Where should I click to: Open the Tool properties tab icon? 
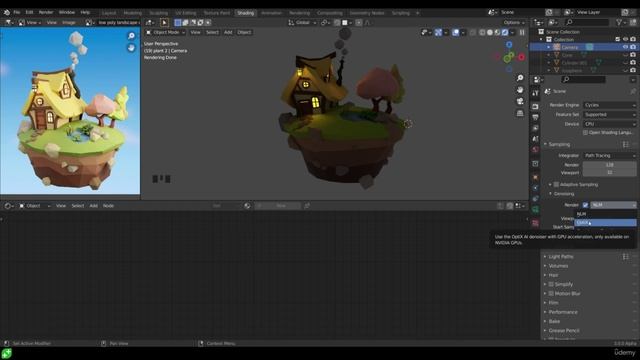click(535, 93)
